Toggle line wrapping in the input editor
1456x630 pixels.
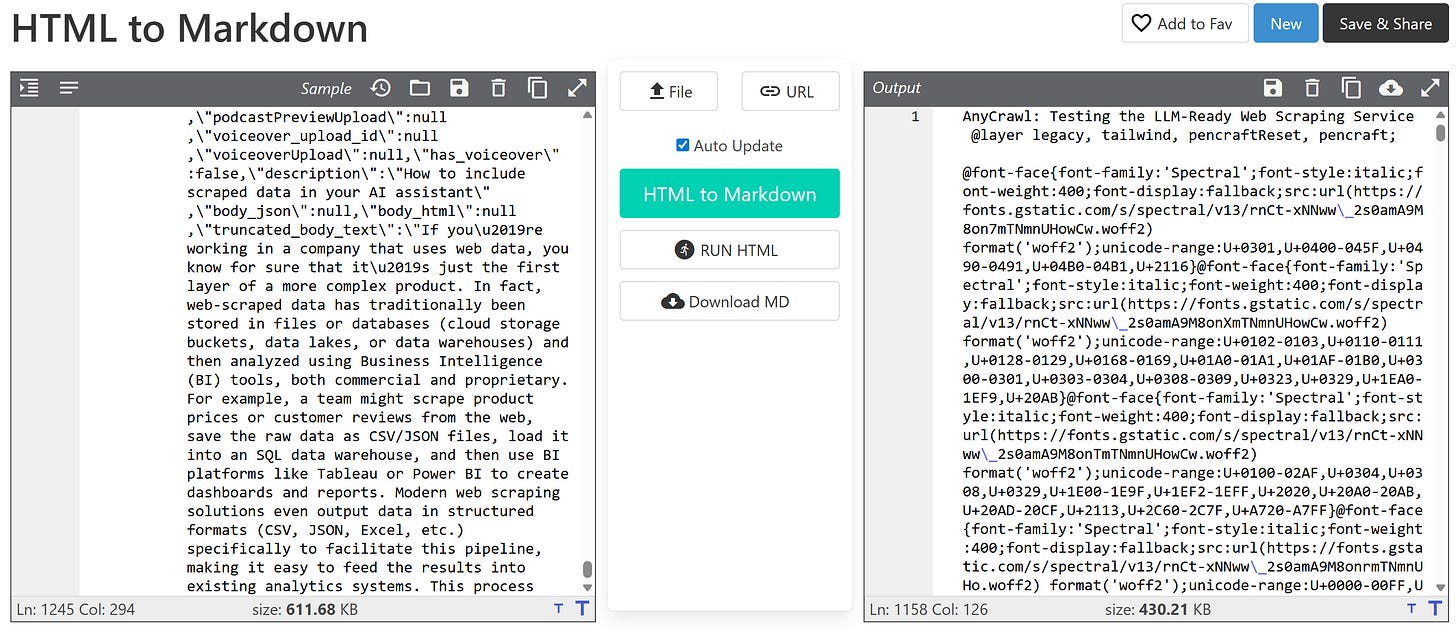coord(68,88)
